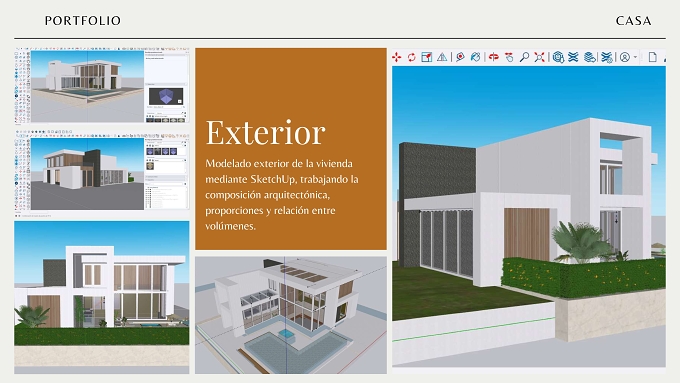The width and height of the screenshot is (680, 383).
Task: Select the Move tool with red arrows
Action: [x=396, y=57]
